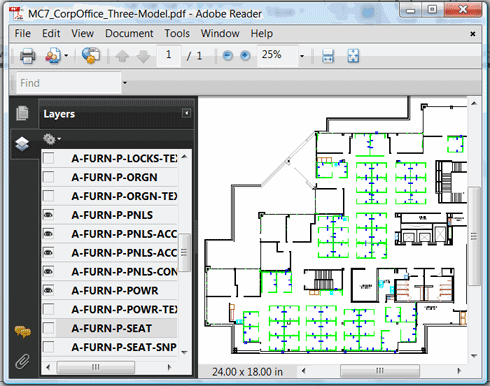Open the File menu
The width and height of the screenshot is (490, 386).
tap(22, 33)
